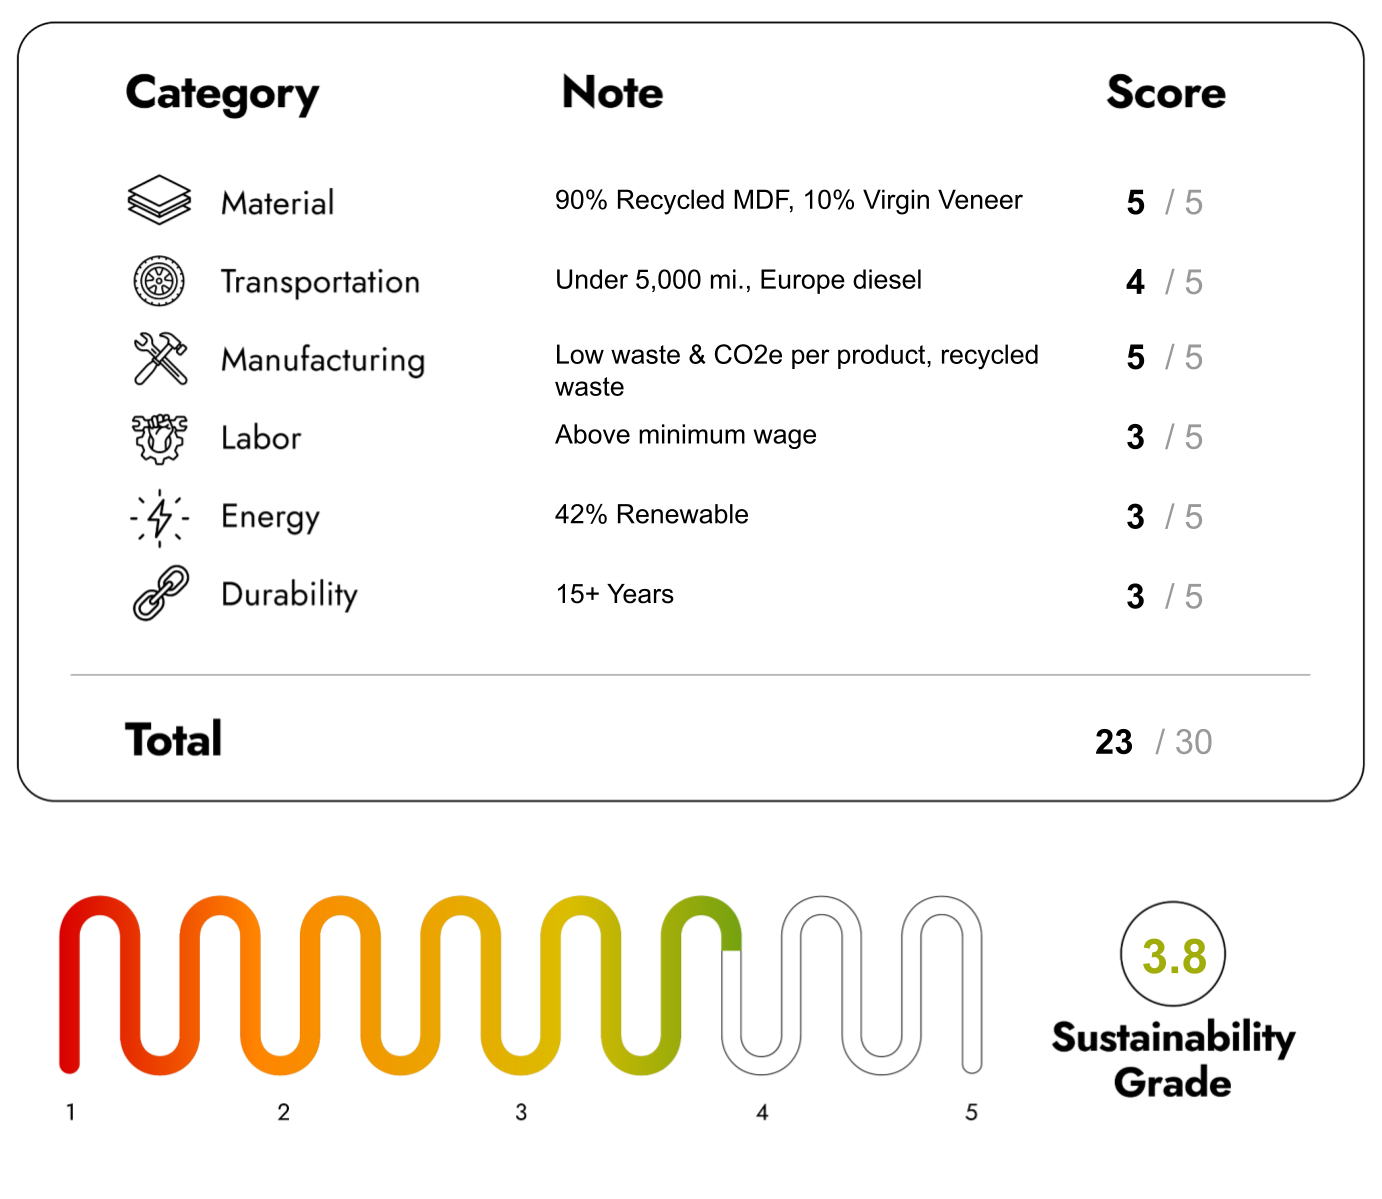Click the Labor score 3 / 5
Image resolution: width=1382 pixels, height=1199 pixels.
1163,437
